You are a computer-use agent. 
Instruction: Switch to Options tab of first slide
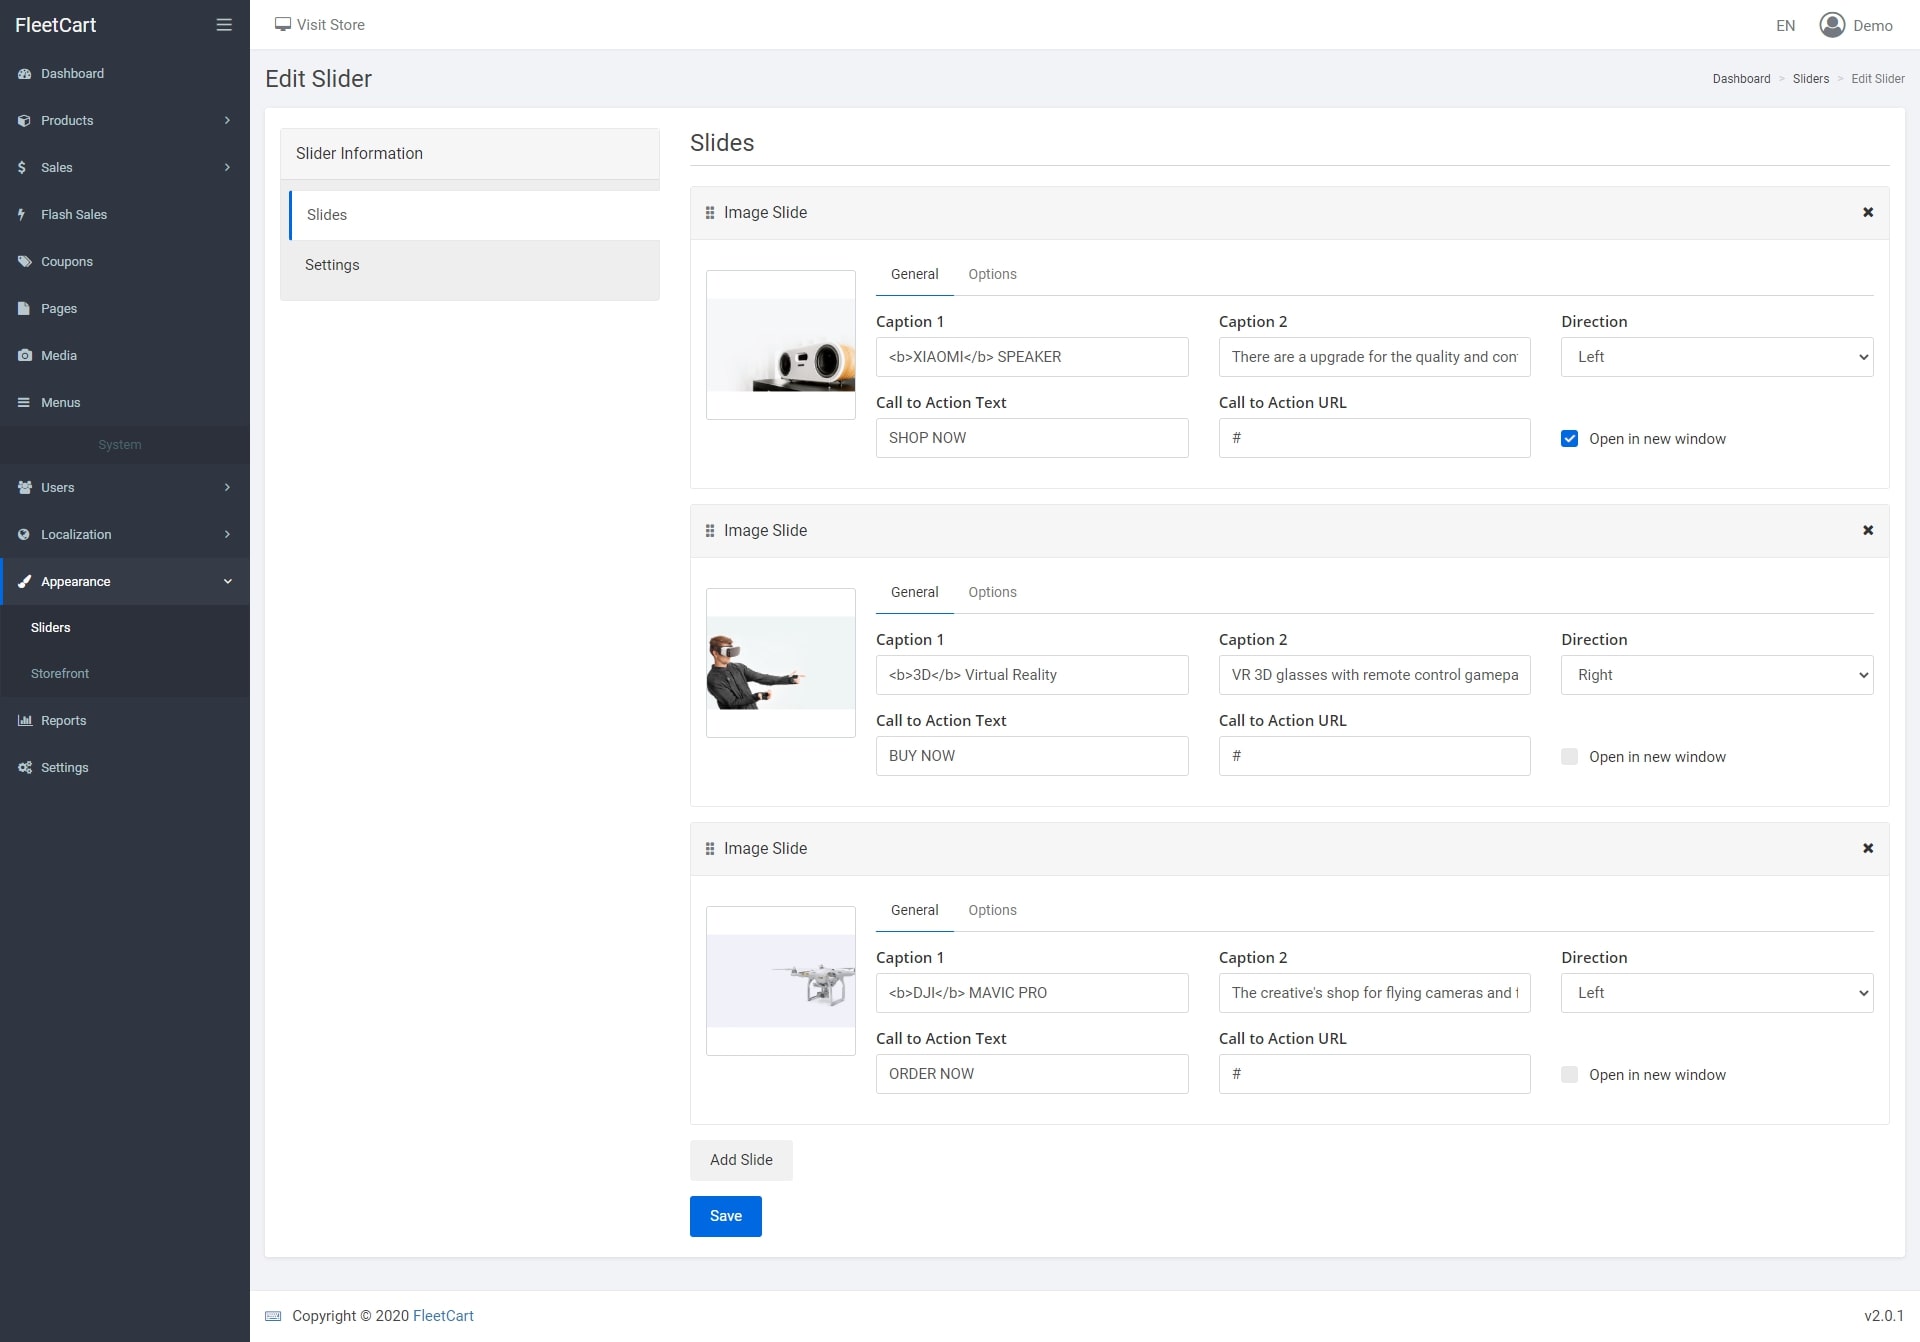991,274
